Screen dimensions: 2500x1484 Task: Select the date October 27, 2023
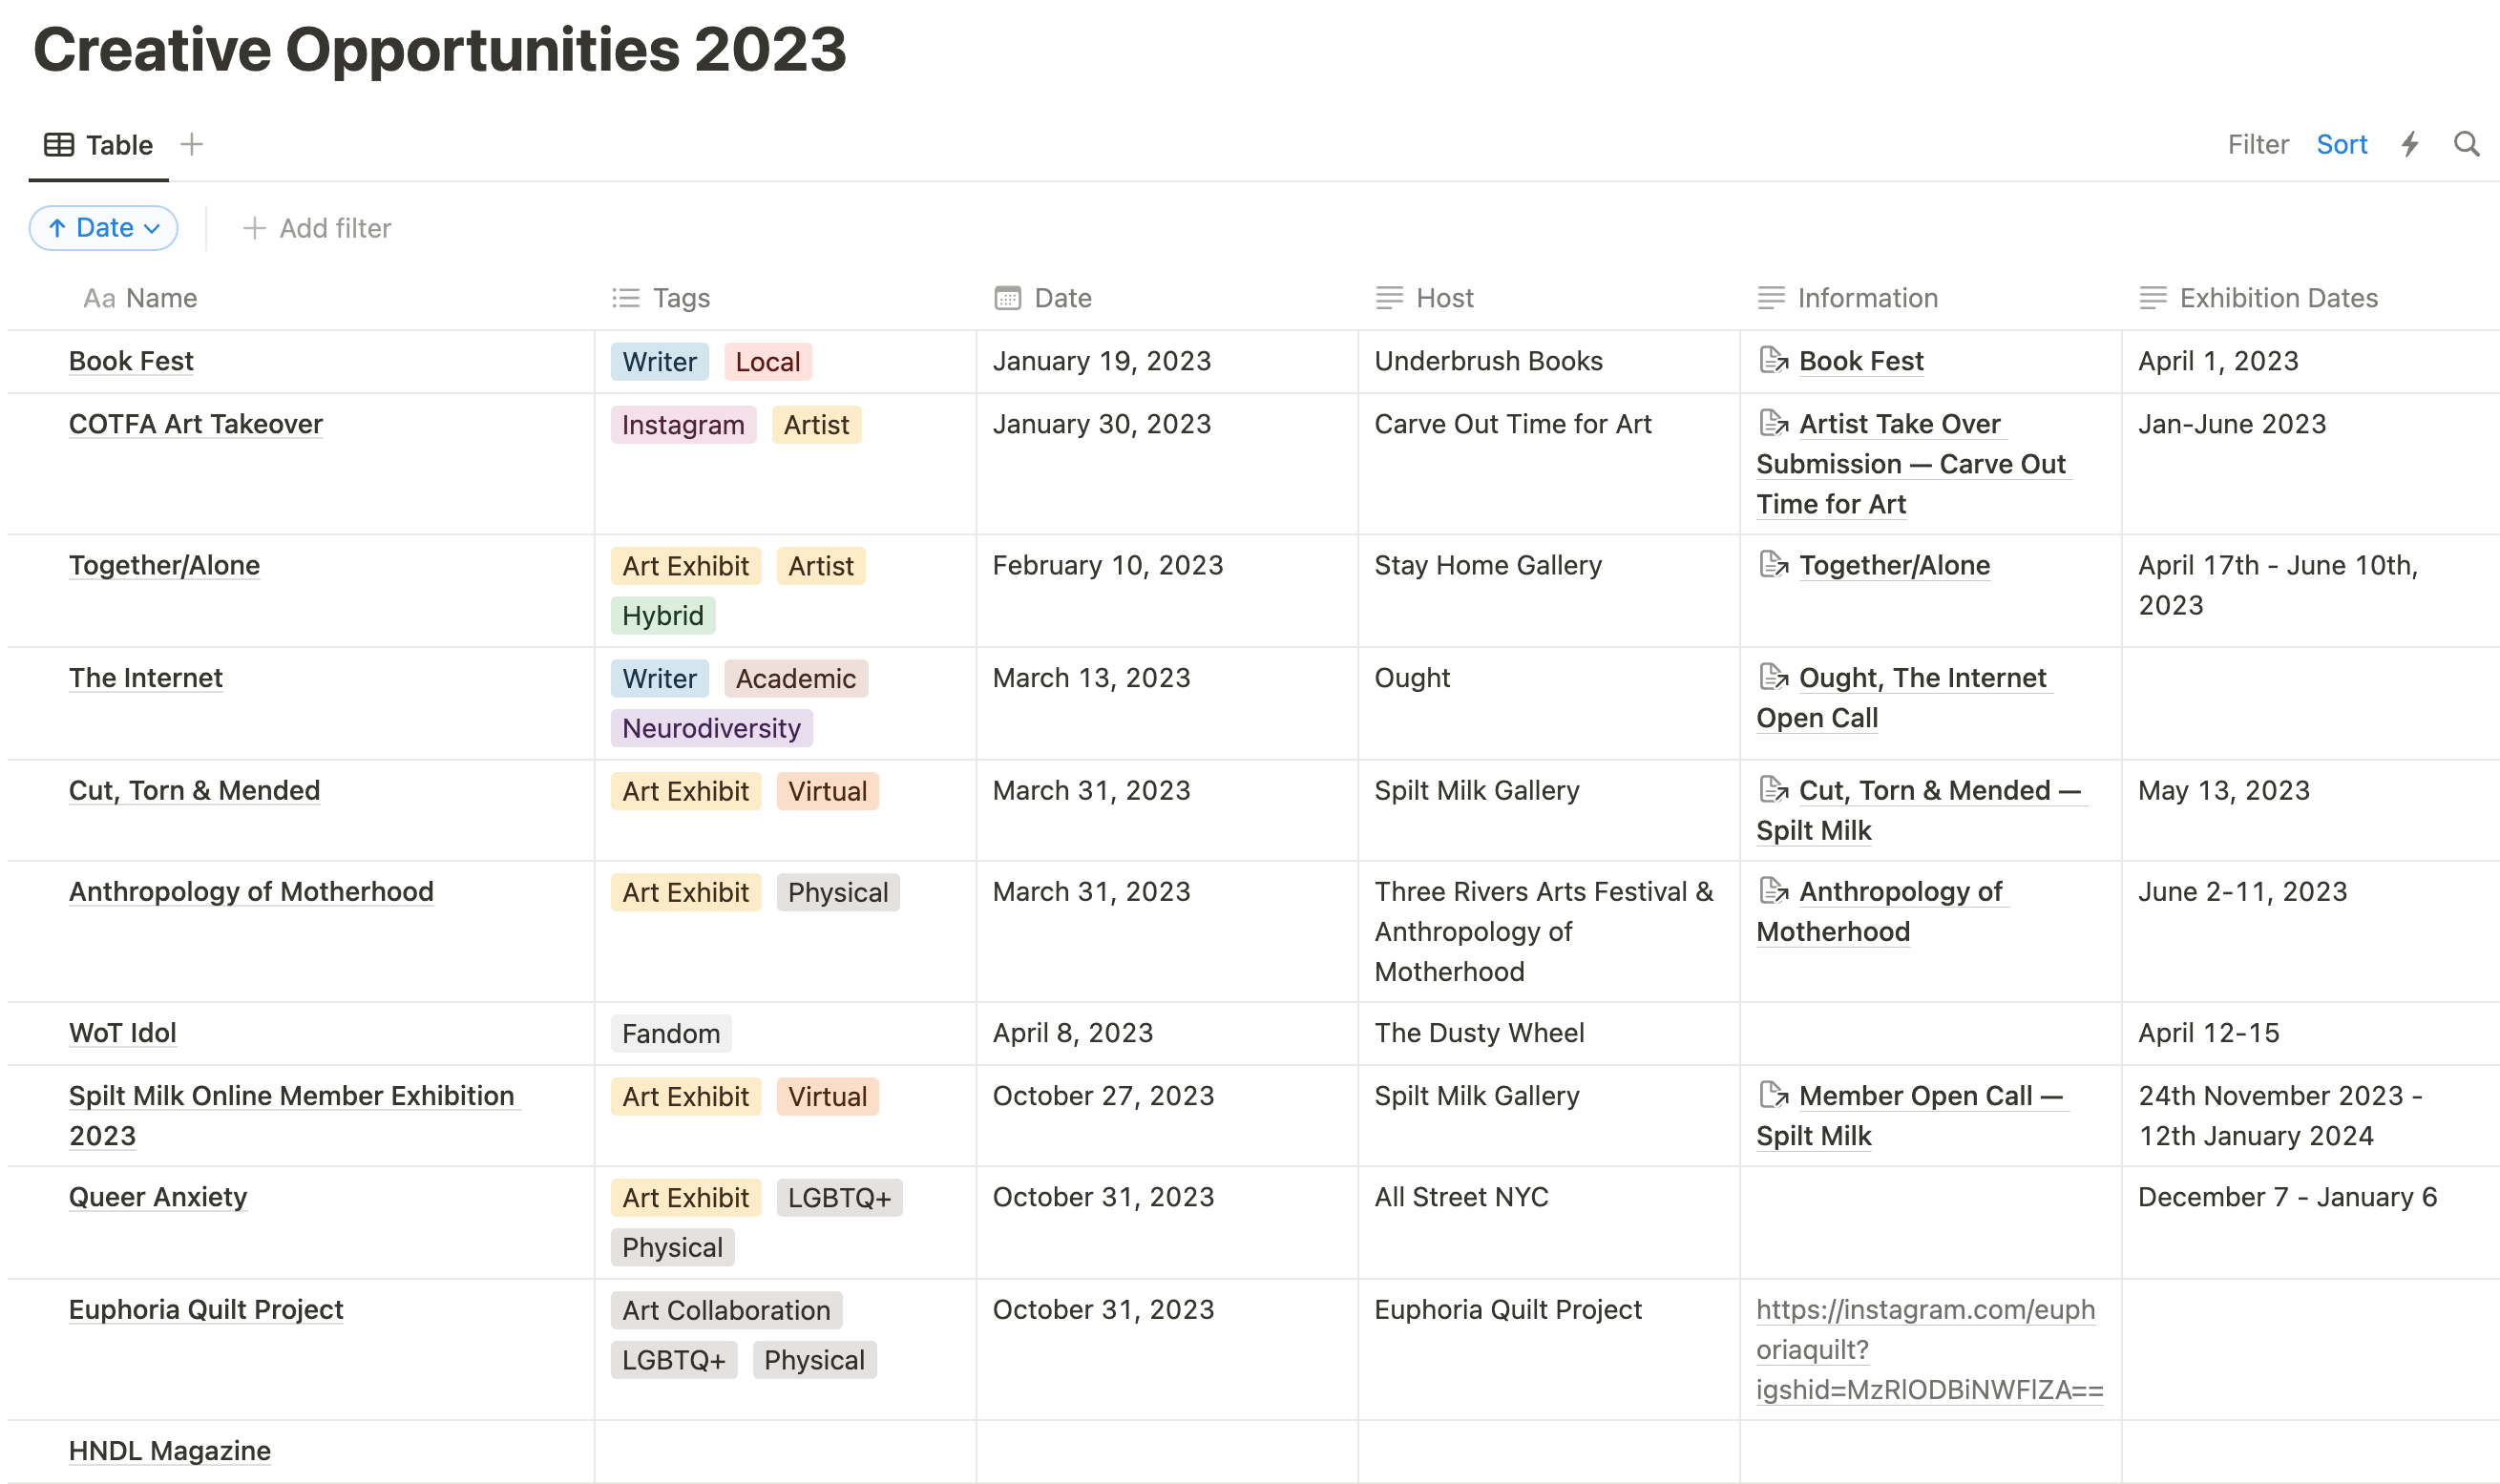(1104, 1096)
